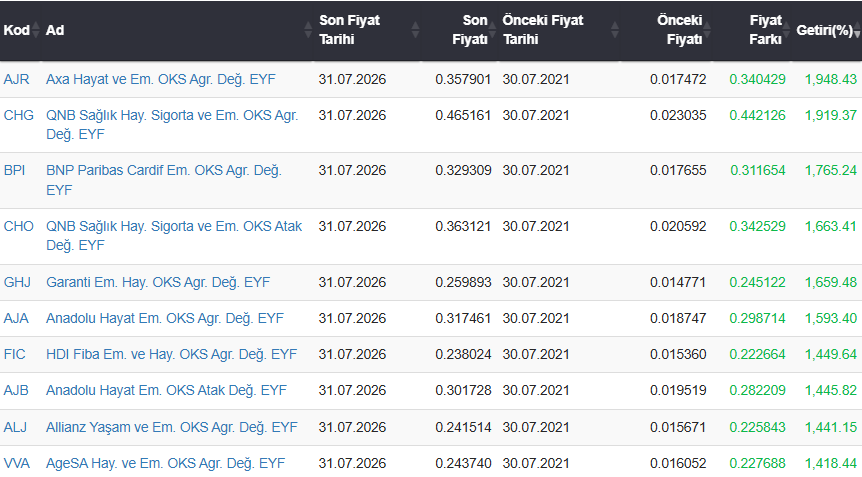The image size is (862, 477).
Task: Open QNB Sağlık Hay. OKS Agr. fund
Action: [172, 125]
